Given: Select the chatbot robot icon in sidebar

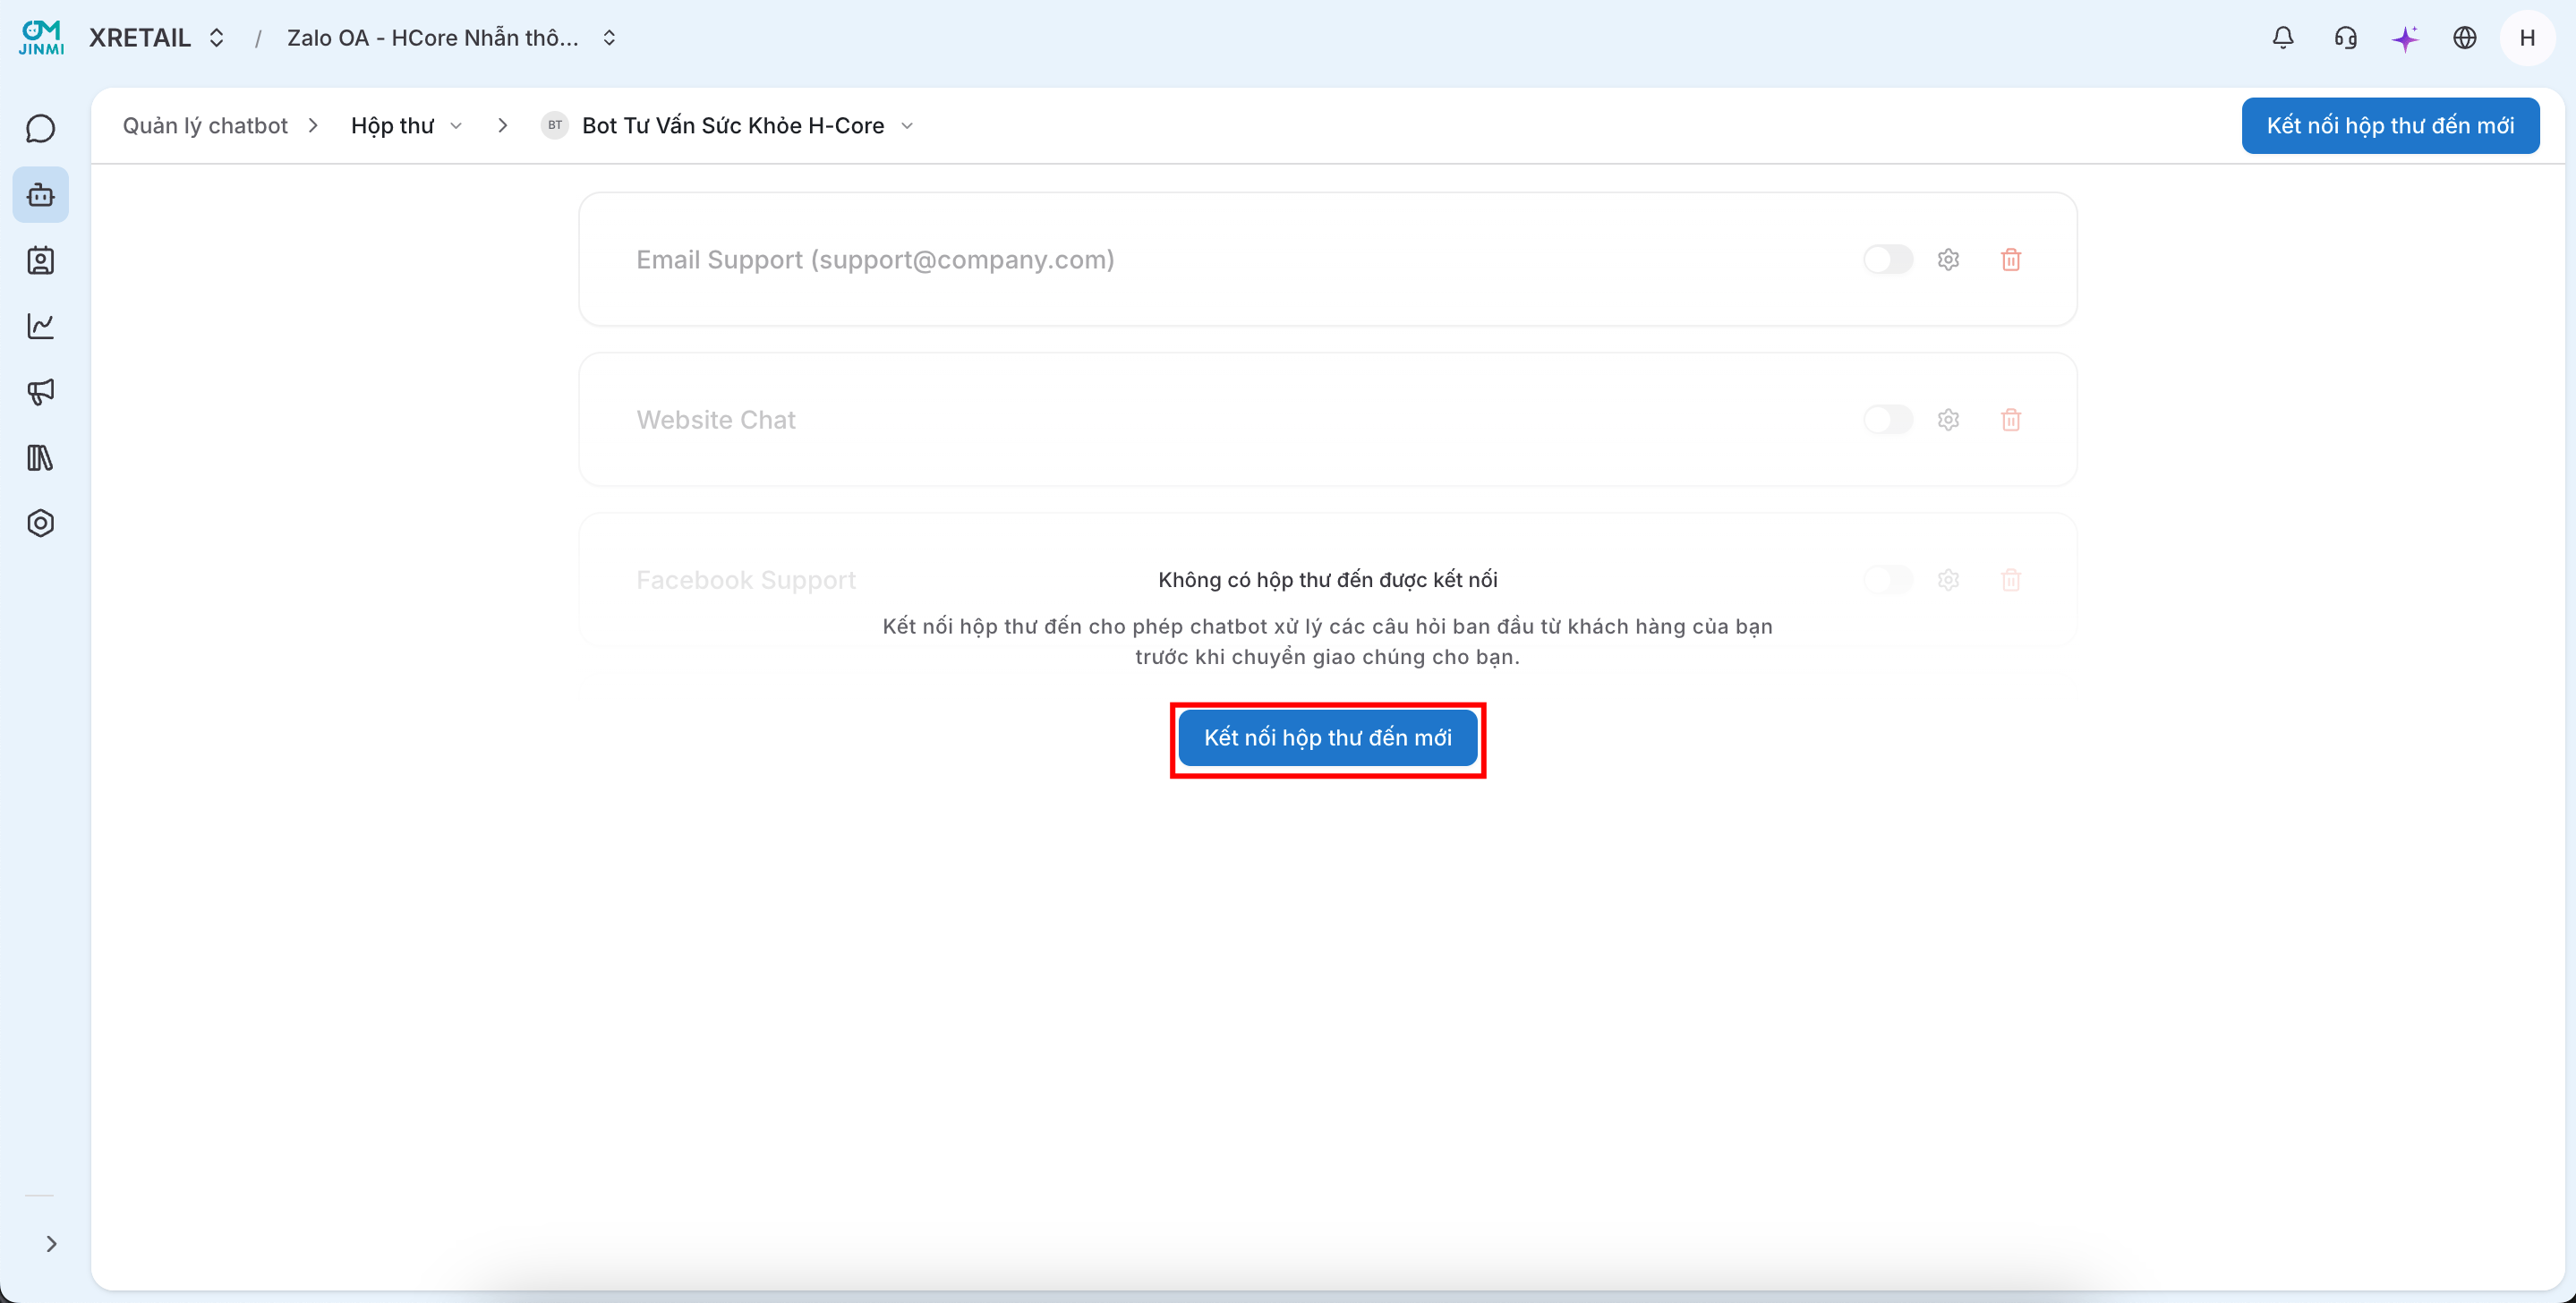Looking at the screenshot, I should [x=40, y=194].
